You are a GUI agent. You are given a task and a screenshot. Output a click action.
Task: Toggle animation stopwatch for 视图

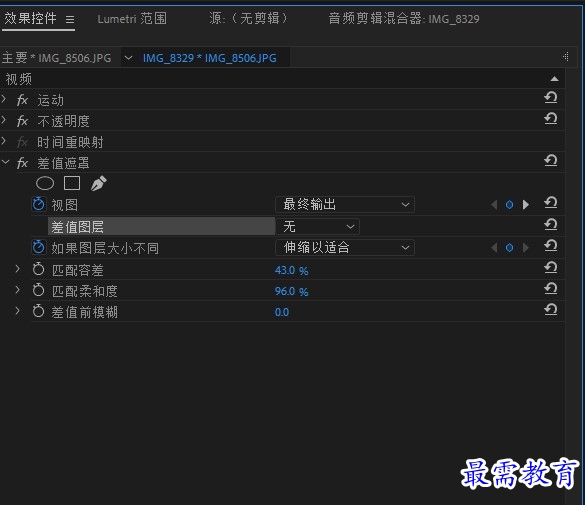pos(38,204)
